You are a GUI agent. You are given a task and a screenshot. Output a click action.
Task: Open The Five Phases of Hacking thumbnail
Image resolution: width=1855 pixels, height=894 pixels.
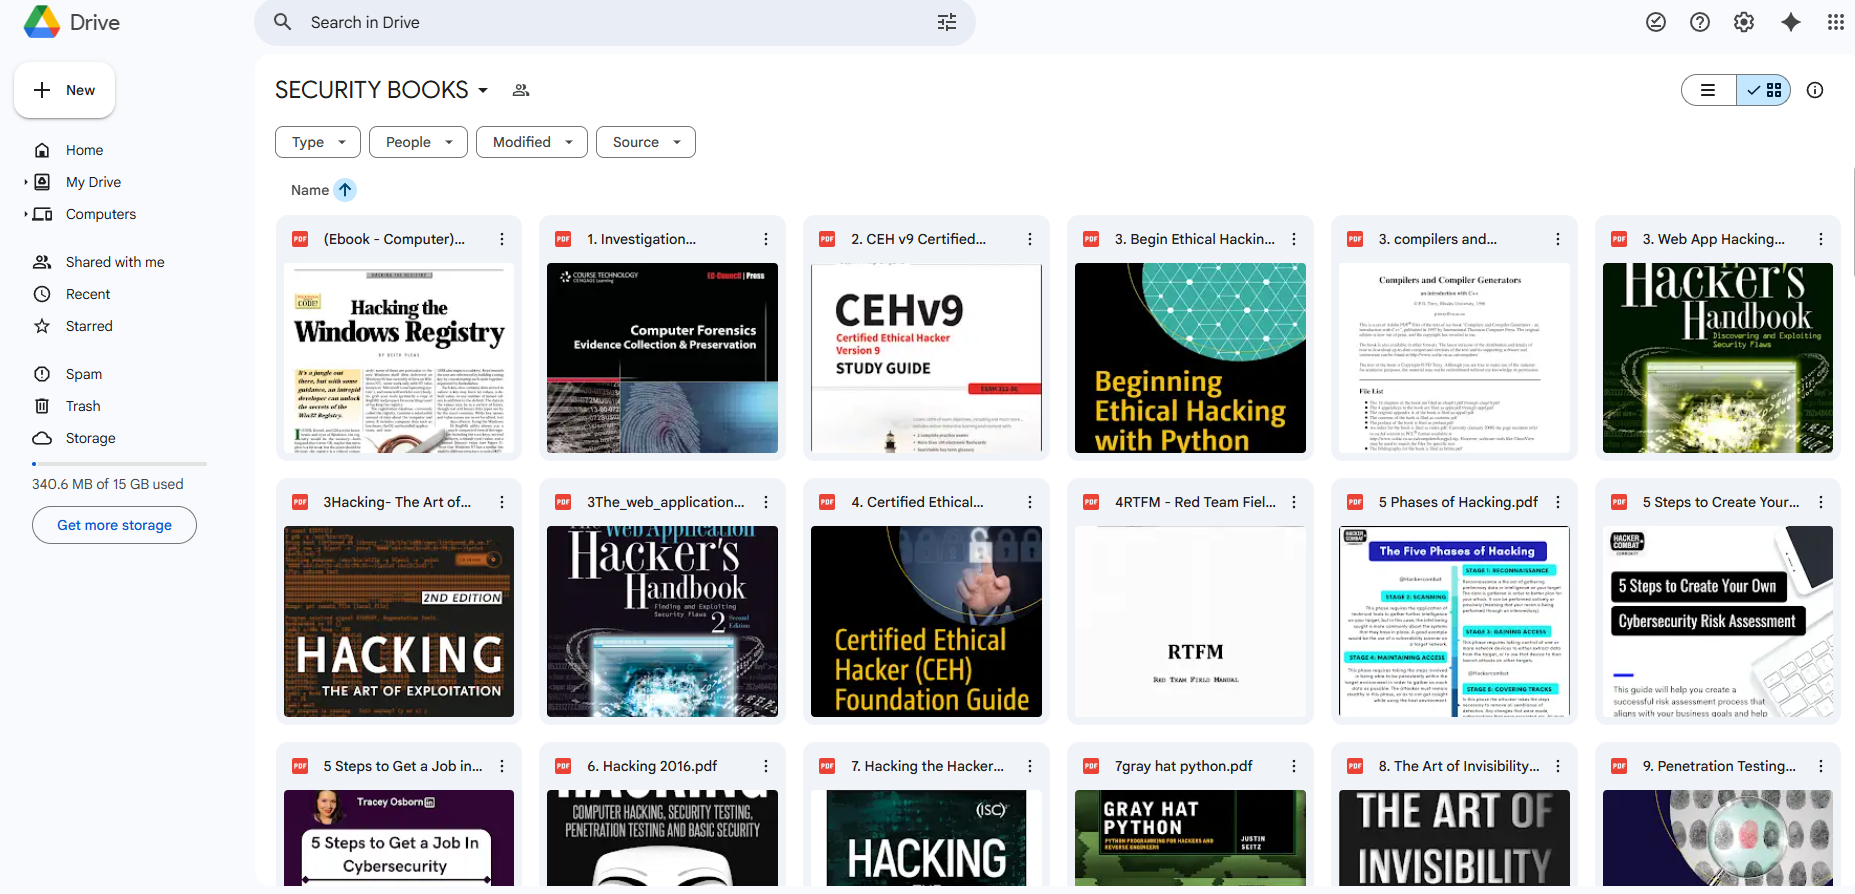(1454, 621)
